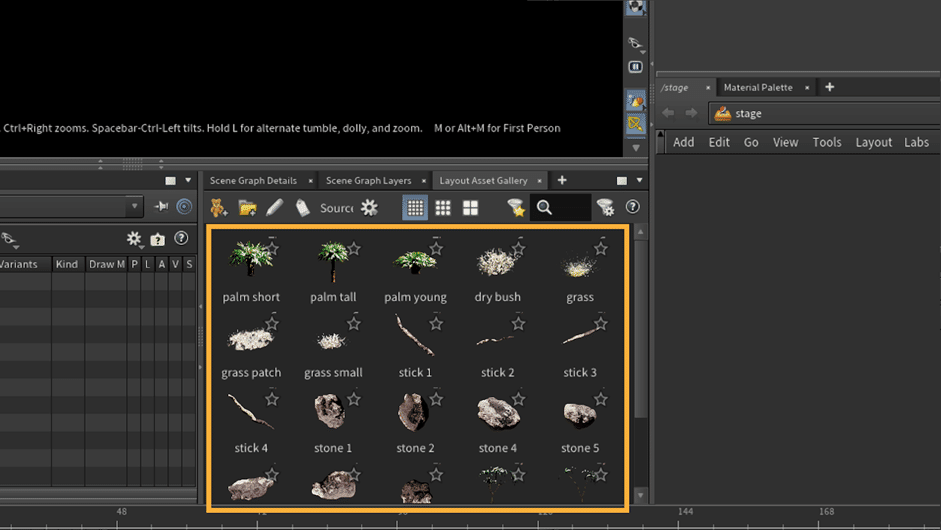Click the tag icon in gallery toolbar
The height and width of the screenshot is (530, 941).
coord(302,208)
